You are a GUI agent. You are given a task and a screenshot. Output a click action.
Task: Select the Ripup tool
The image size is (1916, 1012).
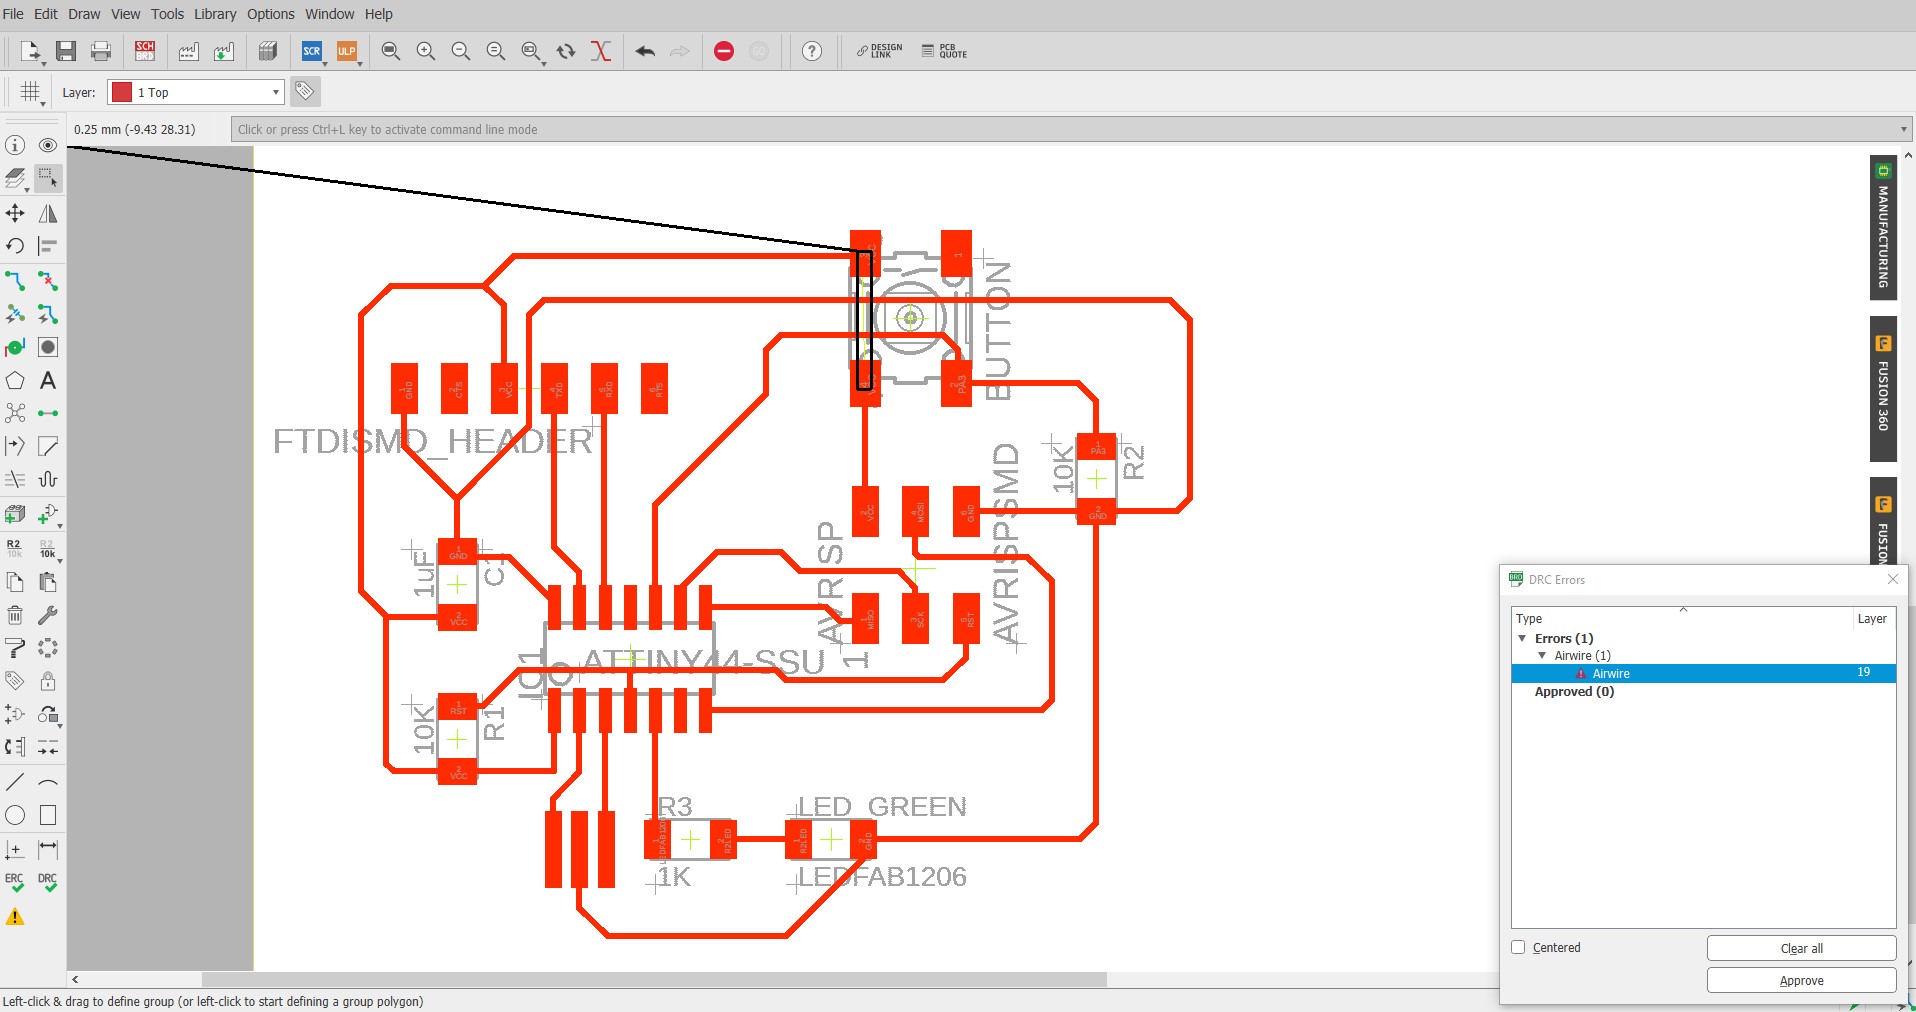(48, 281)
